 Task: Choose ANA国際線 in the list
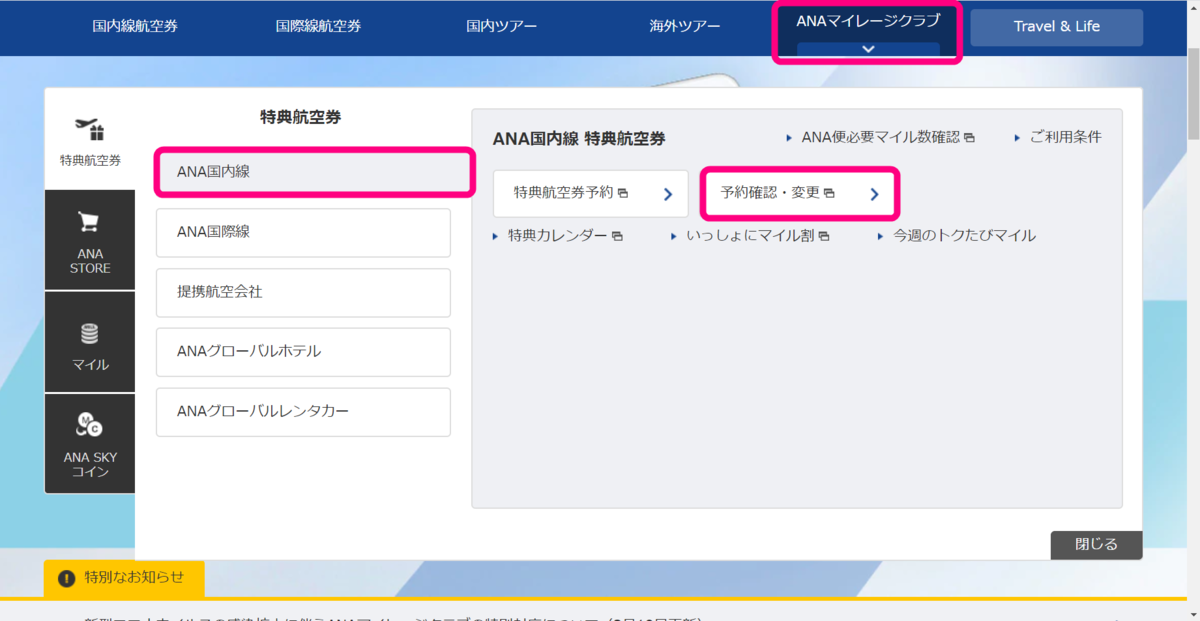pos(303,232)
